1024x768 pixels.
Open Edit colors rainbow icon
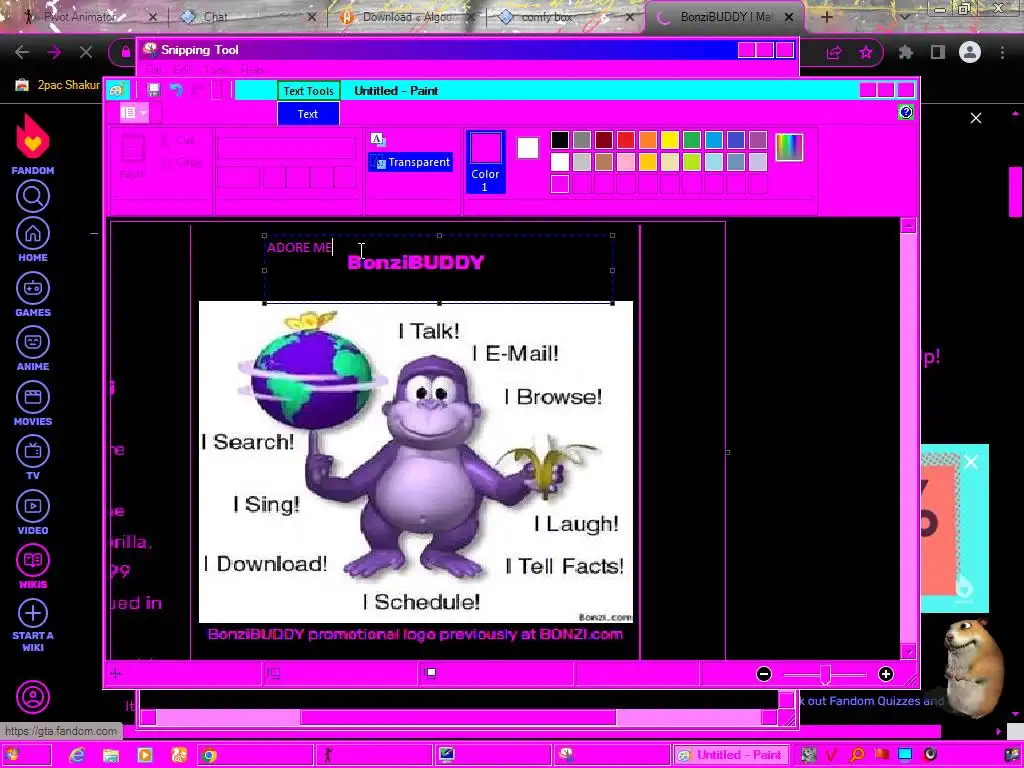(x=789, y=147)
